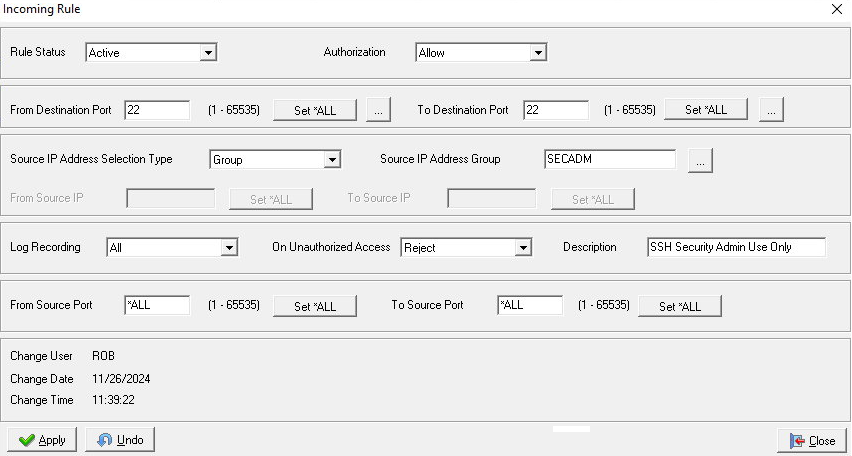Image resolution: width=852 pixels, height=456 pixels.
Task: Browse Source IP Address Group with ellipsis button
Action: 701,160
